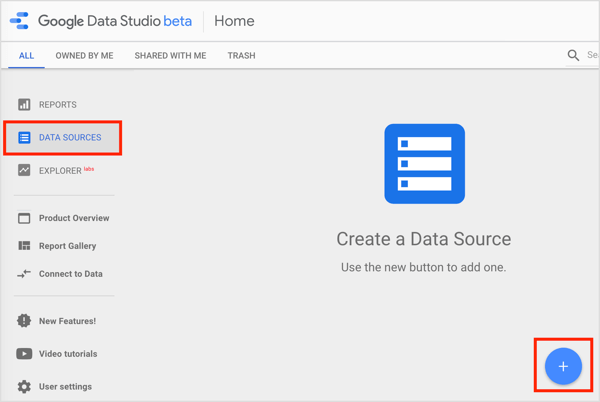This screenshot has height=402, width=600.
Task: Click the Explorer line chart icon
Action: pos(24,170)
